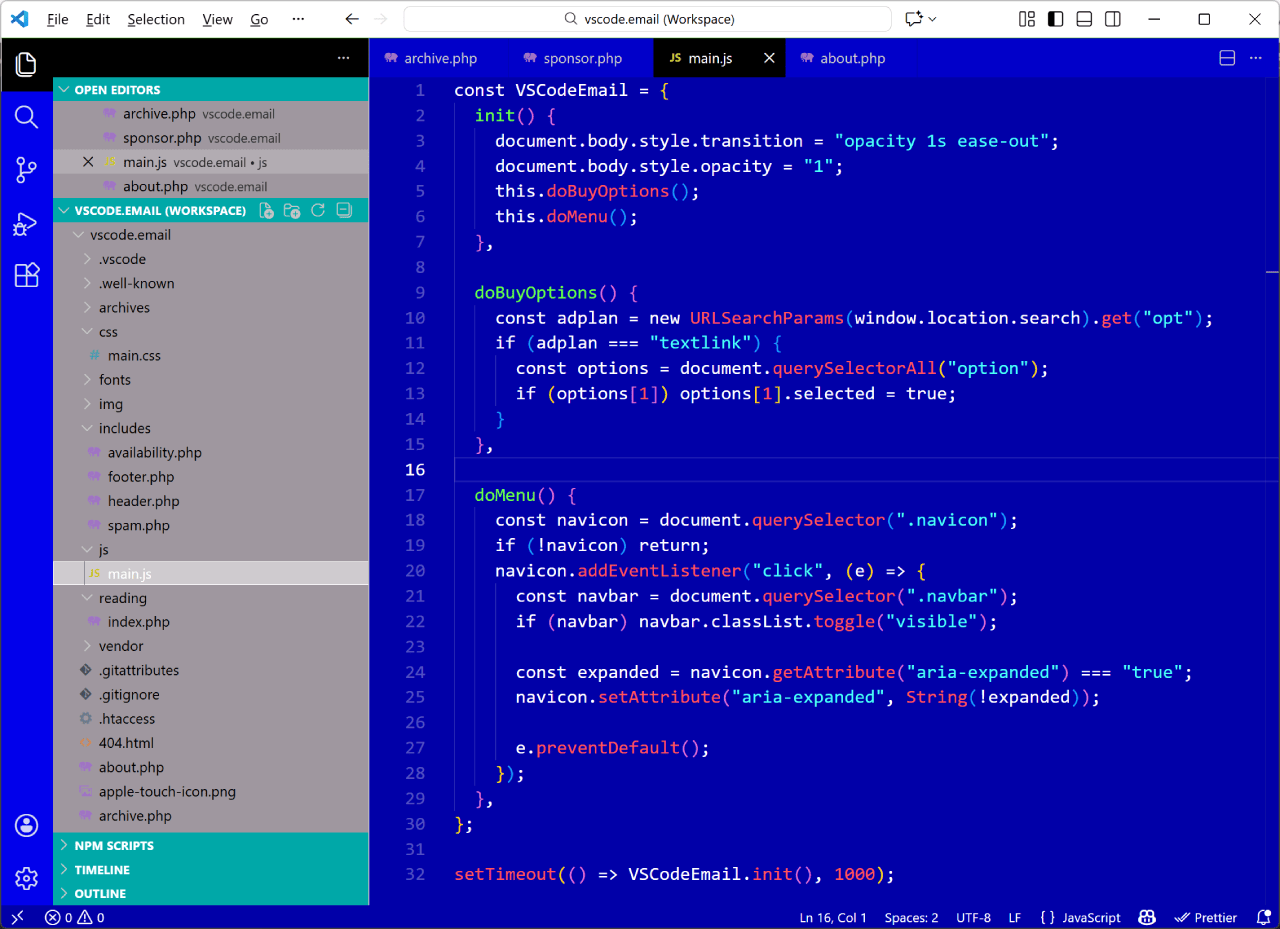Open the Extensions view
The width and height of the screenshot is (1280, 929).
click(x=26, y=274)
